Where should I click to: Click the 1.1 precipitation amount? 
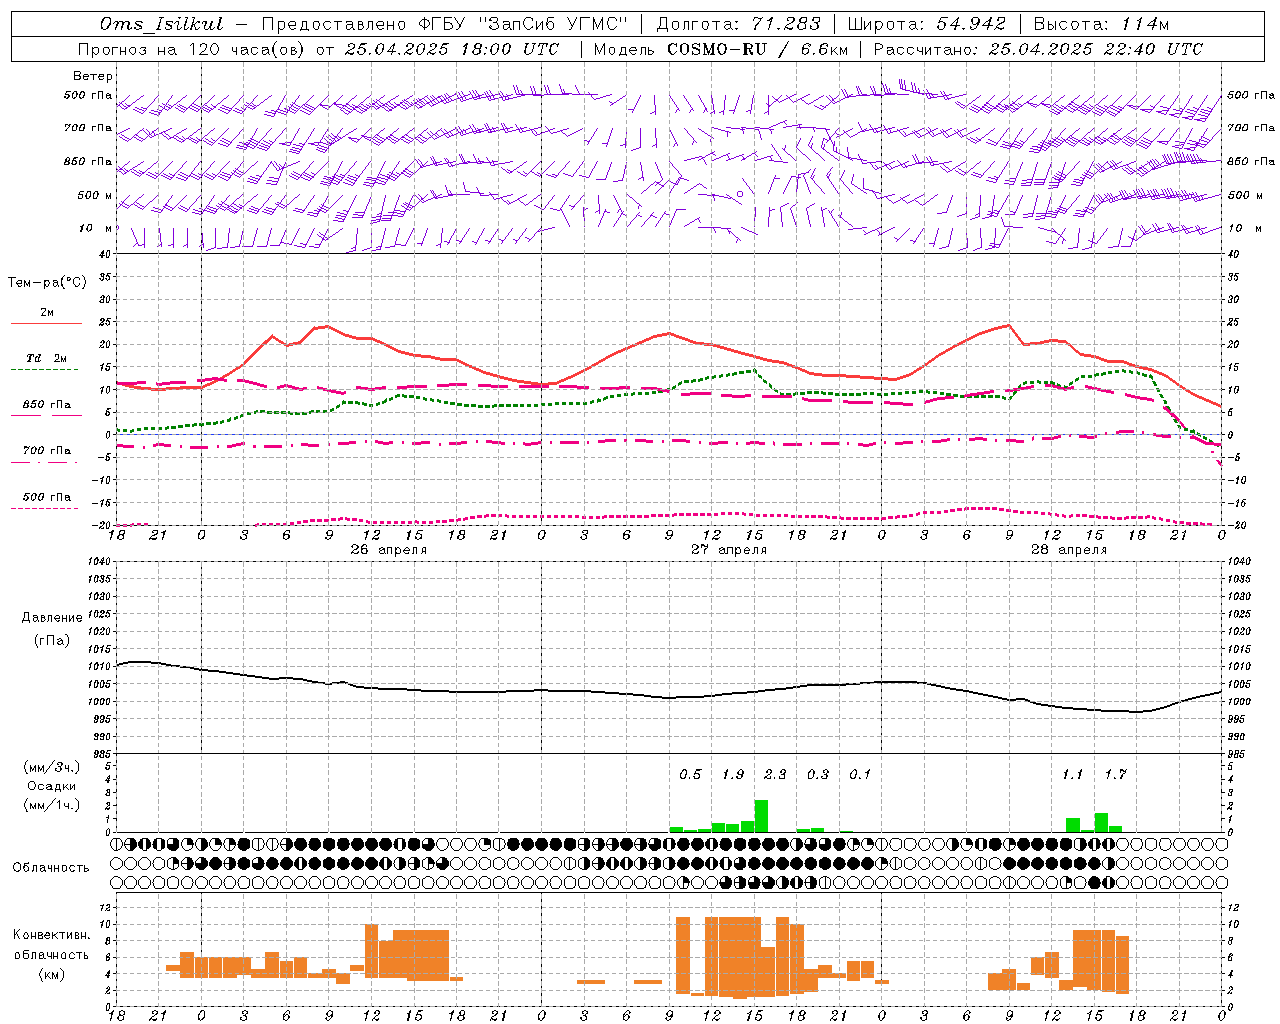point(1072,774)
